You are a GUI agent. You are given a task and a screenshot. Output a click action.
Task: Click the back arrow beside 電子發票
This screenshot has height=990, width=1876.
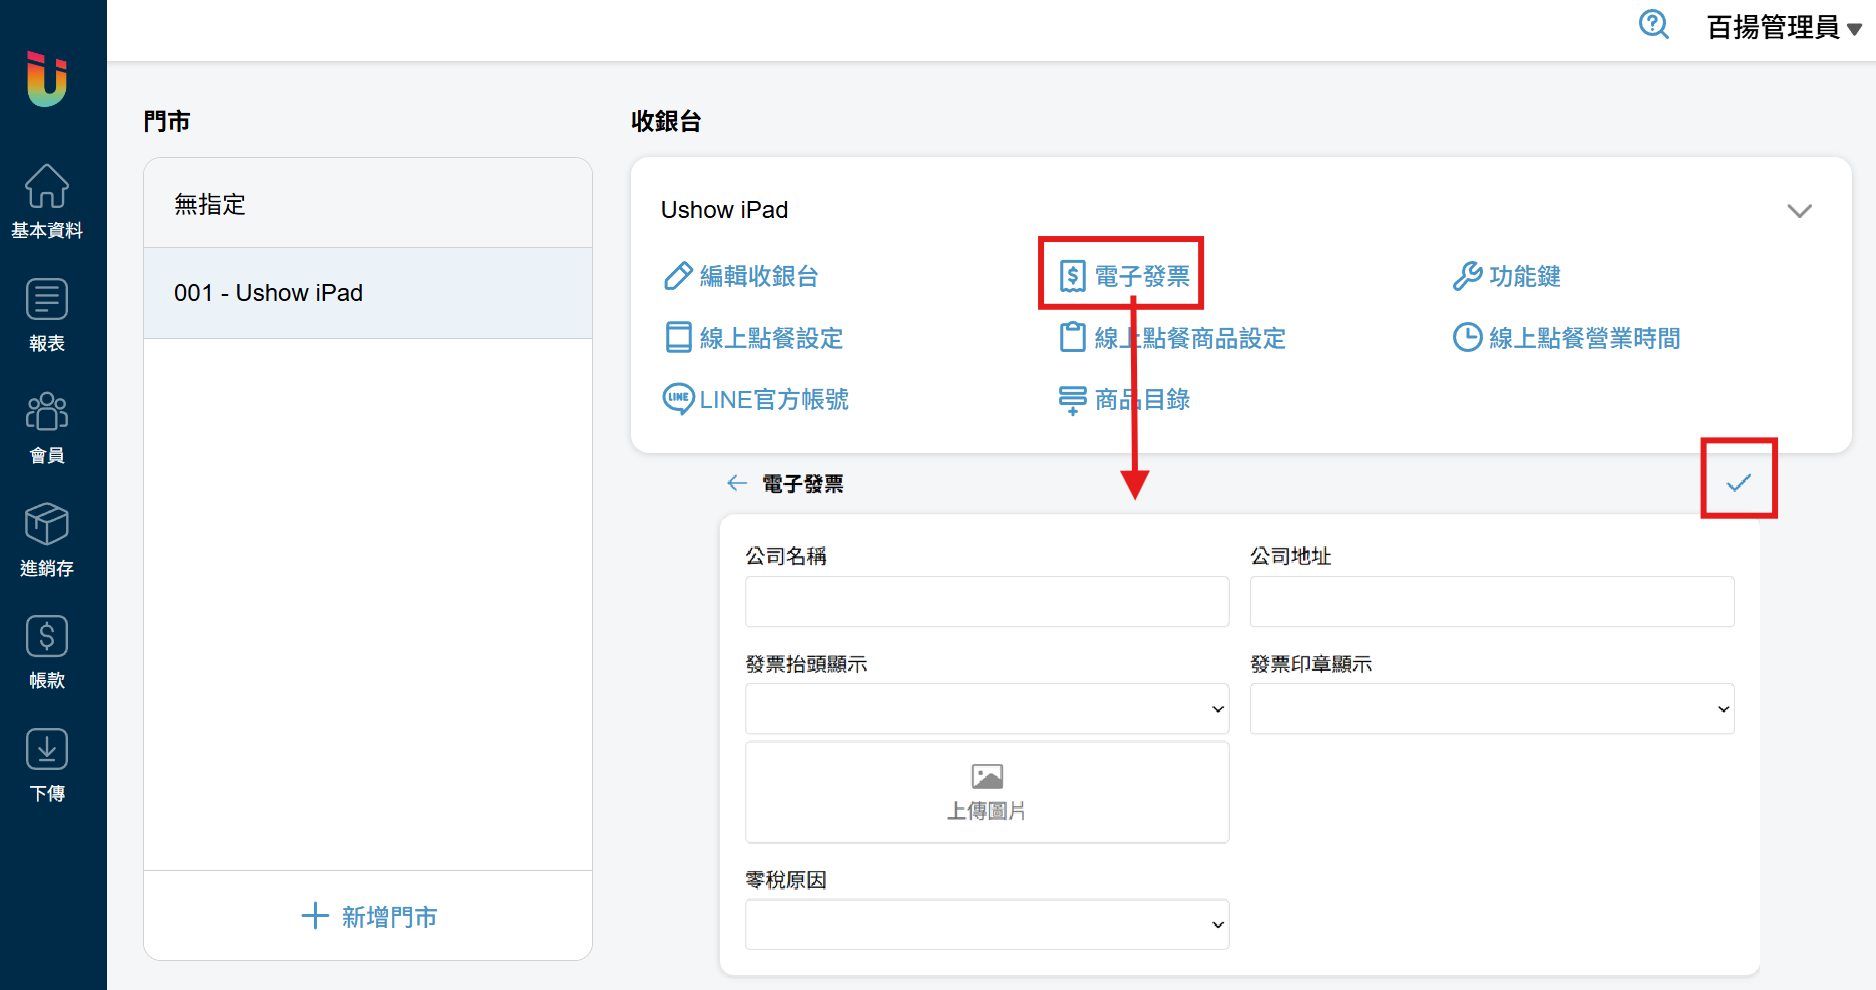click(x=737, y=484)
